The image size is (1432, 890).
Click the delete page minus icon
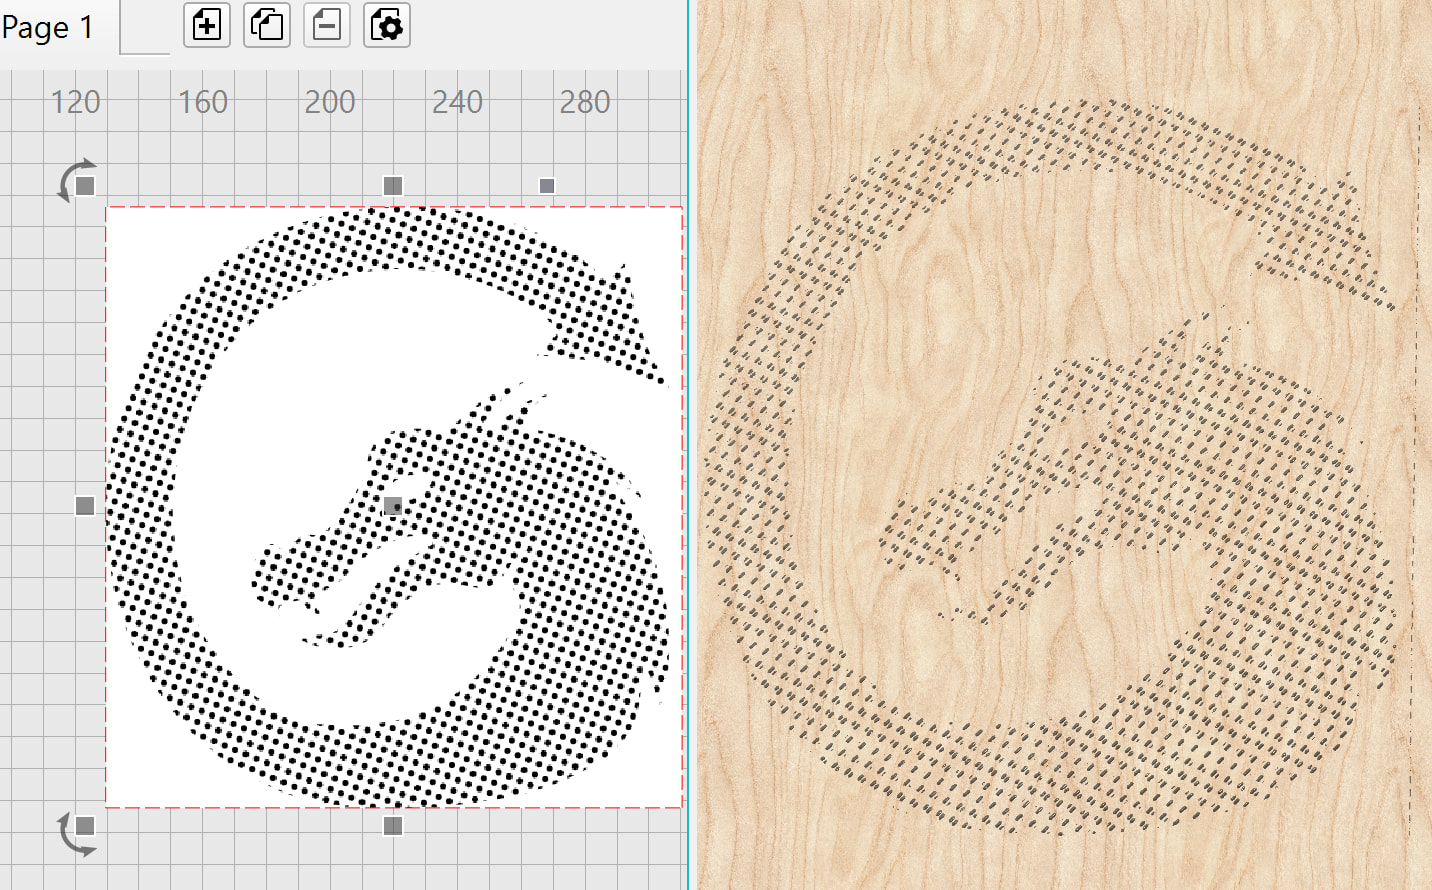[327, 25]
